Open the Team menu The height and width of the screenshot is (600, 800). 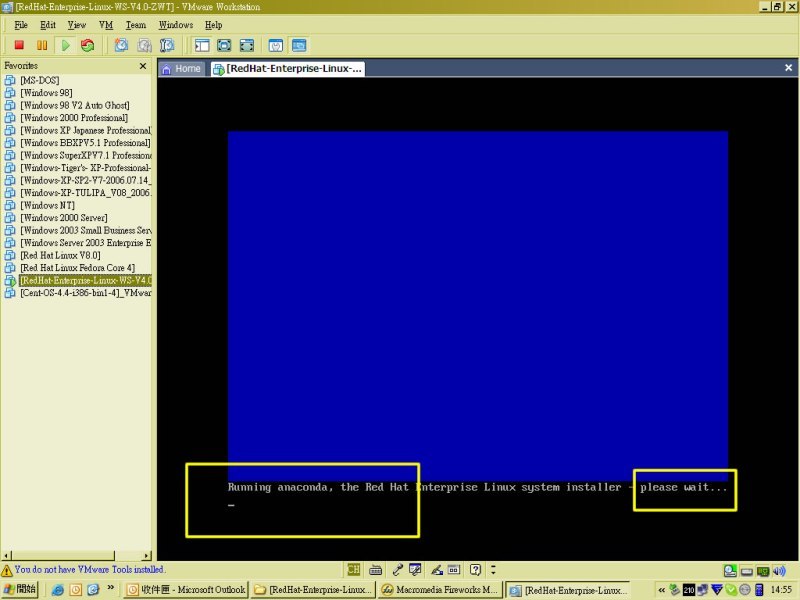point(136,25)
